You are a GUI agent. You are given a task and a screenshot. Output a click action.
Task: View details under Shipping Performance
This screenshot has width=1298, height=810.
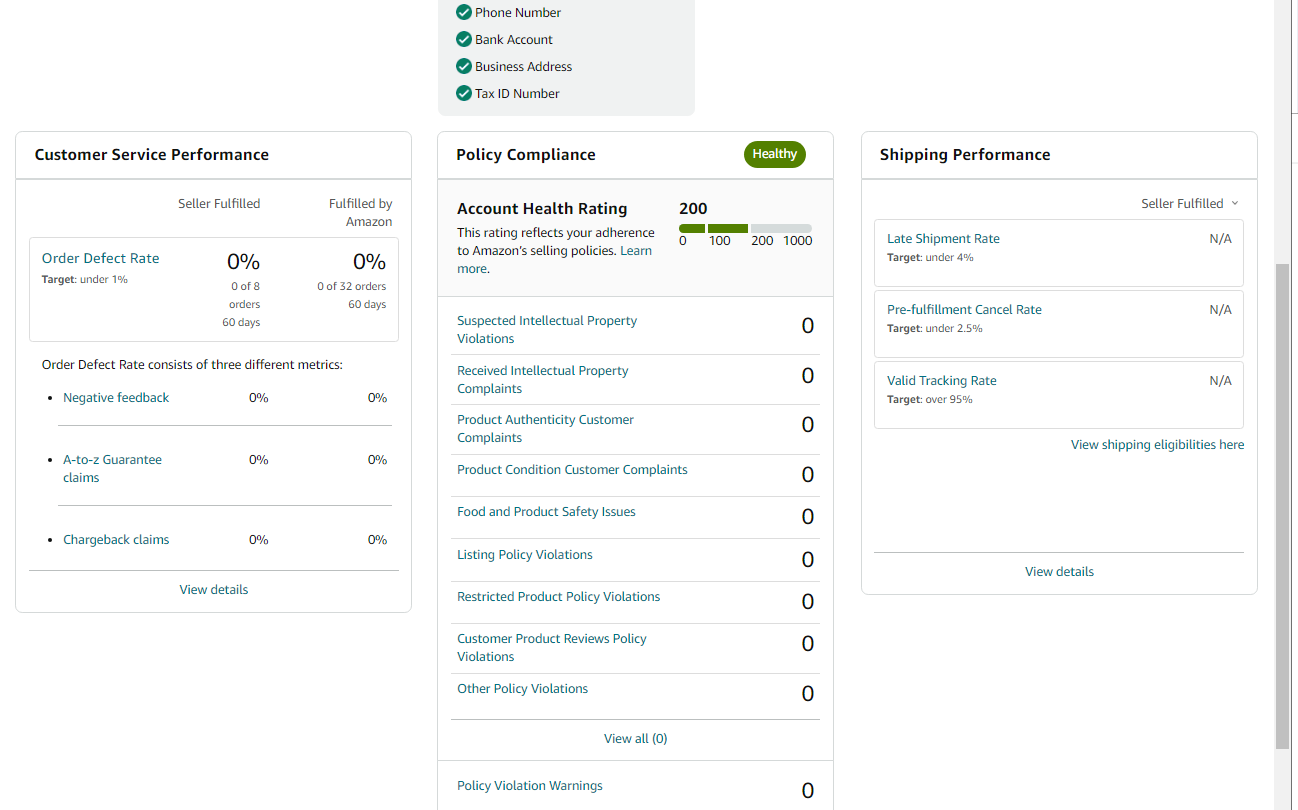[1059, 571]
